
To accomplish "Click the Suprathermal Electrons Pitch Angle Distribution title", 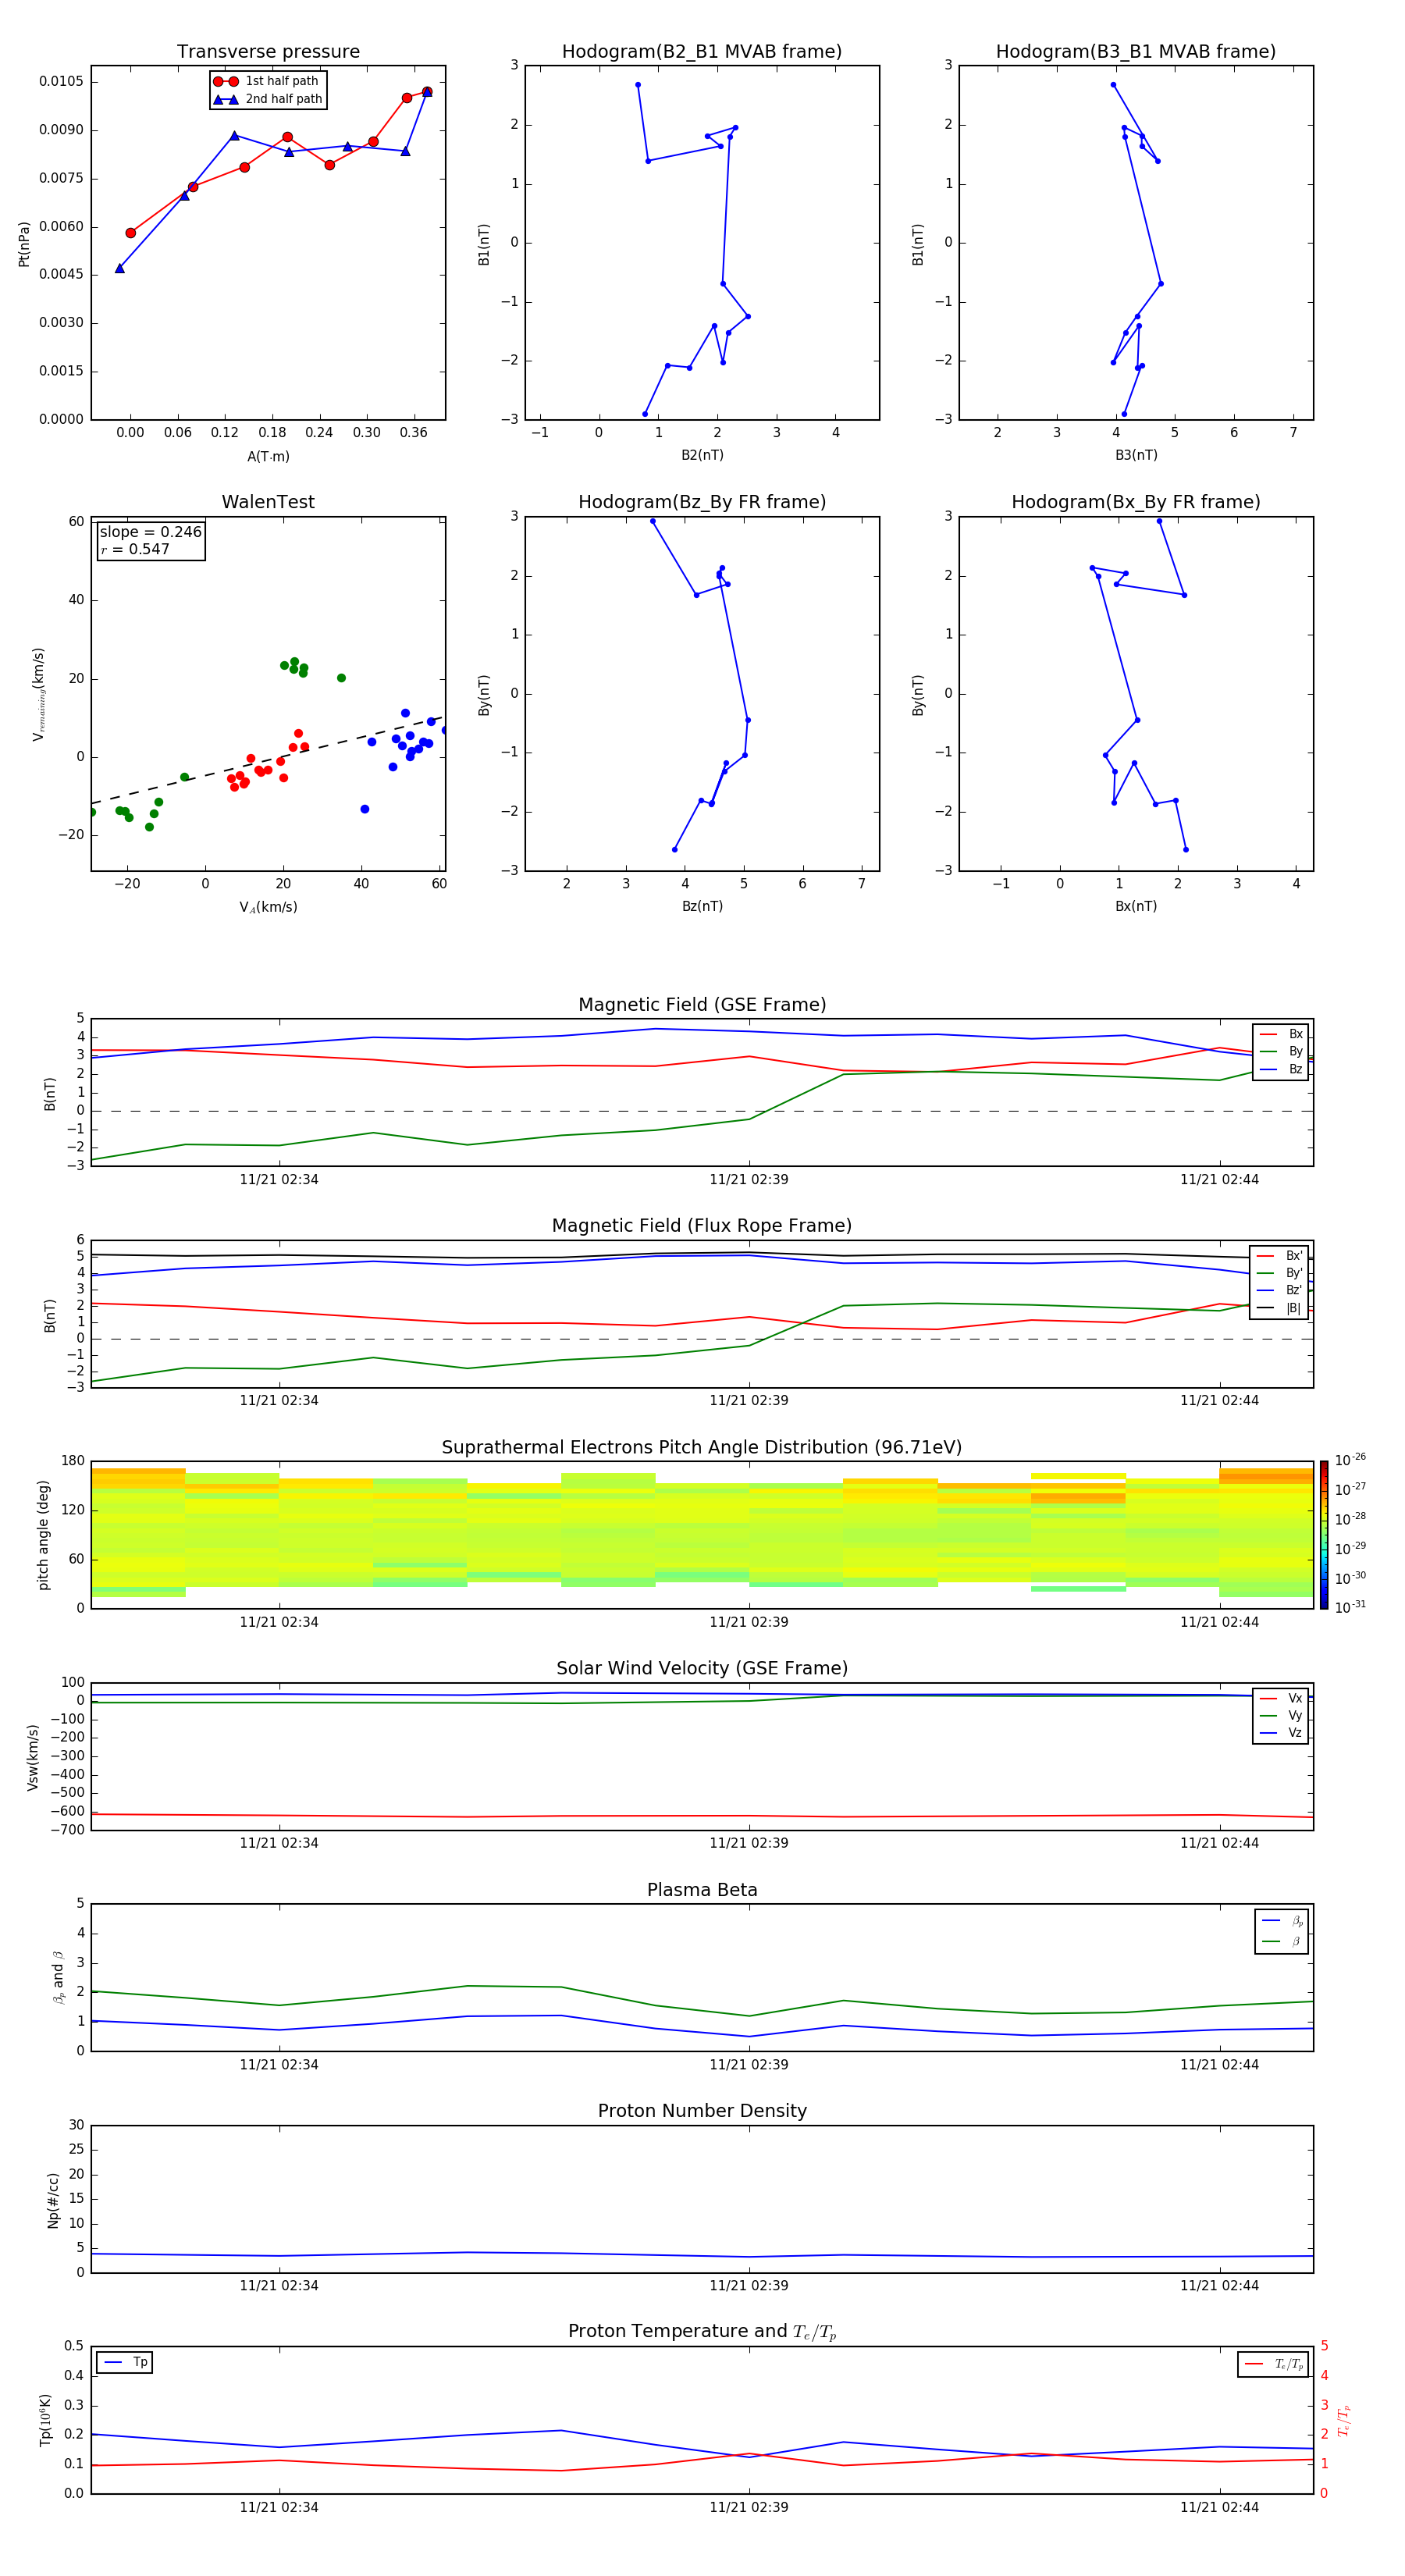I will tap(702, 1448).
